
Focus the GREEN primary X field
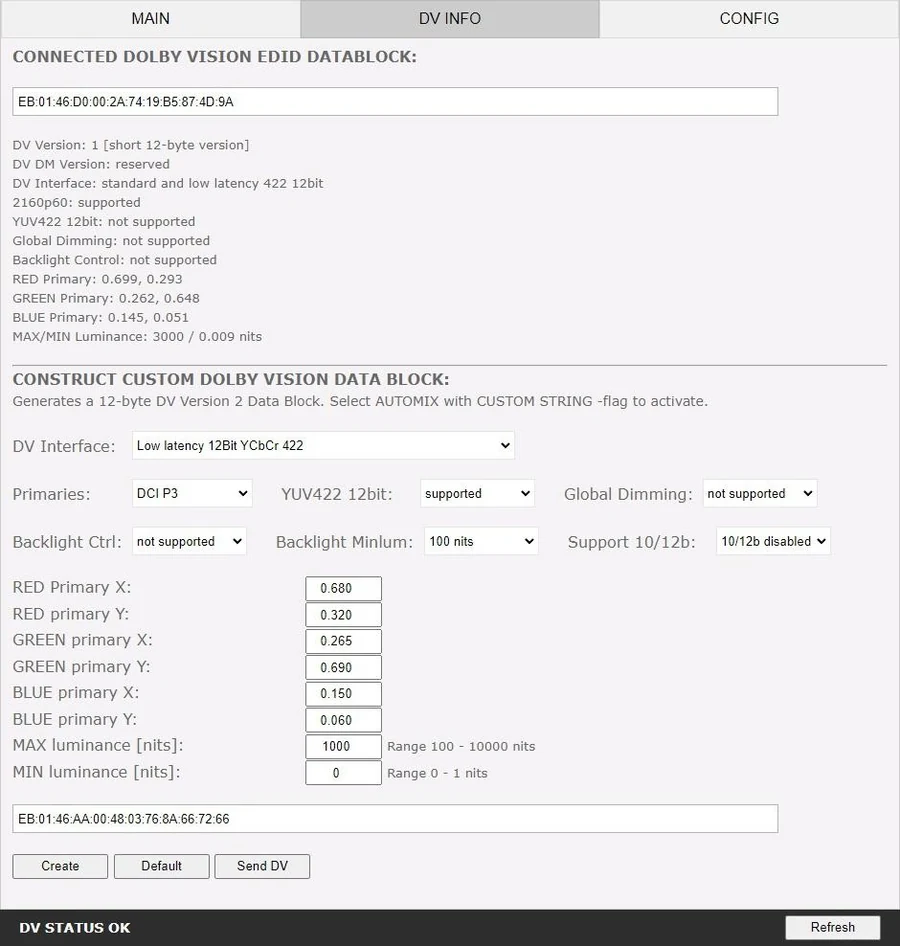(x=343, y=641)
